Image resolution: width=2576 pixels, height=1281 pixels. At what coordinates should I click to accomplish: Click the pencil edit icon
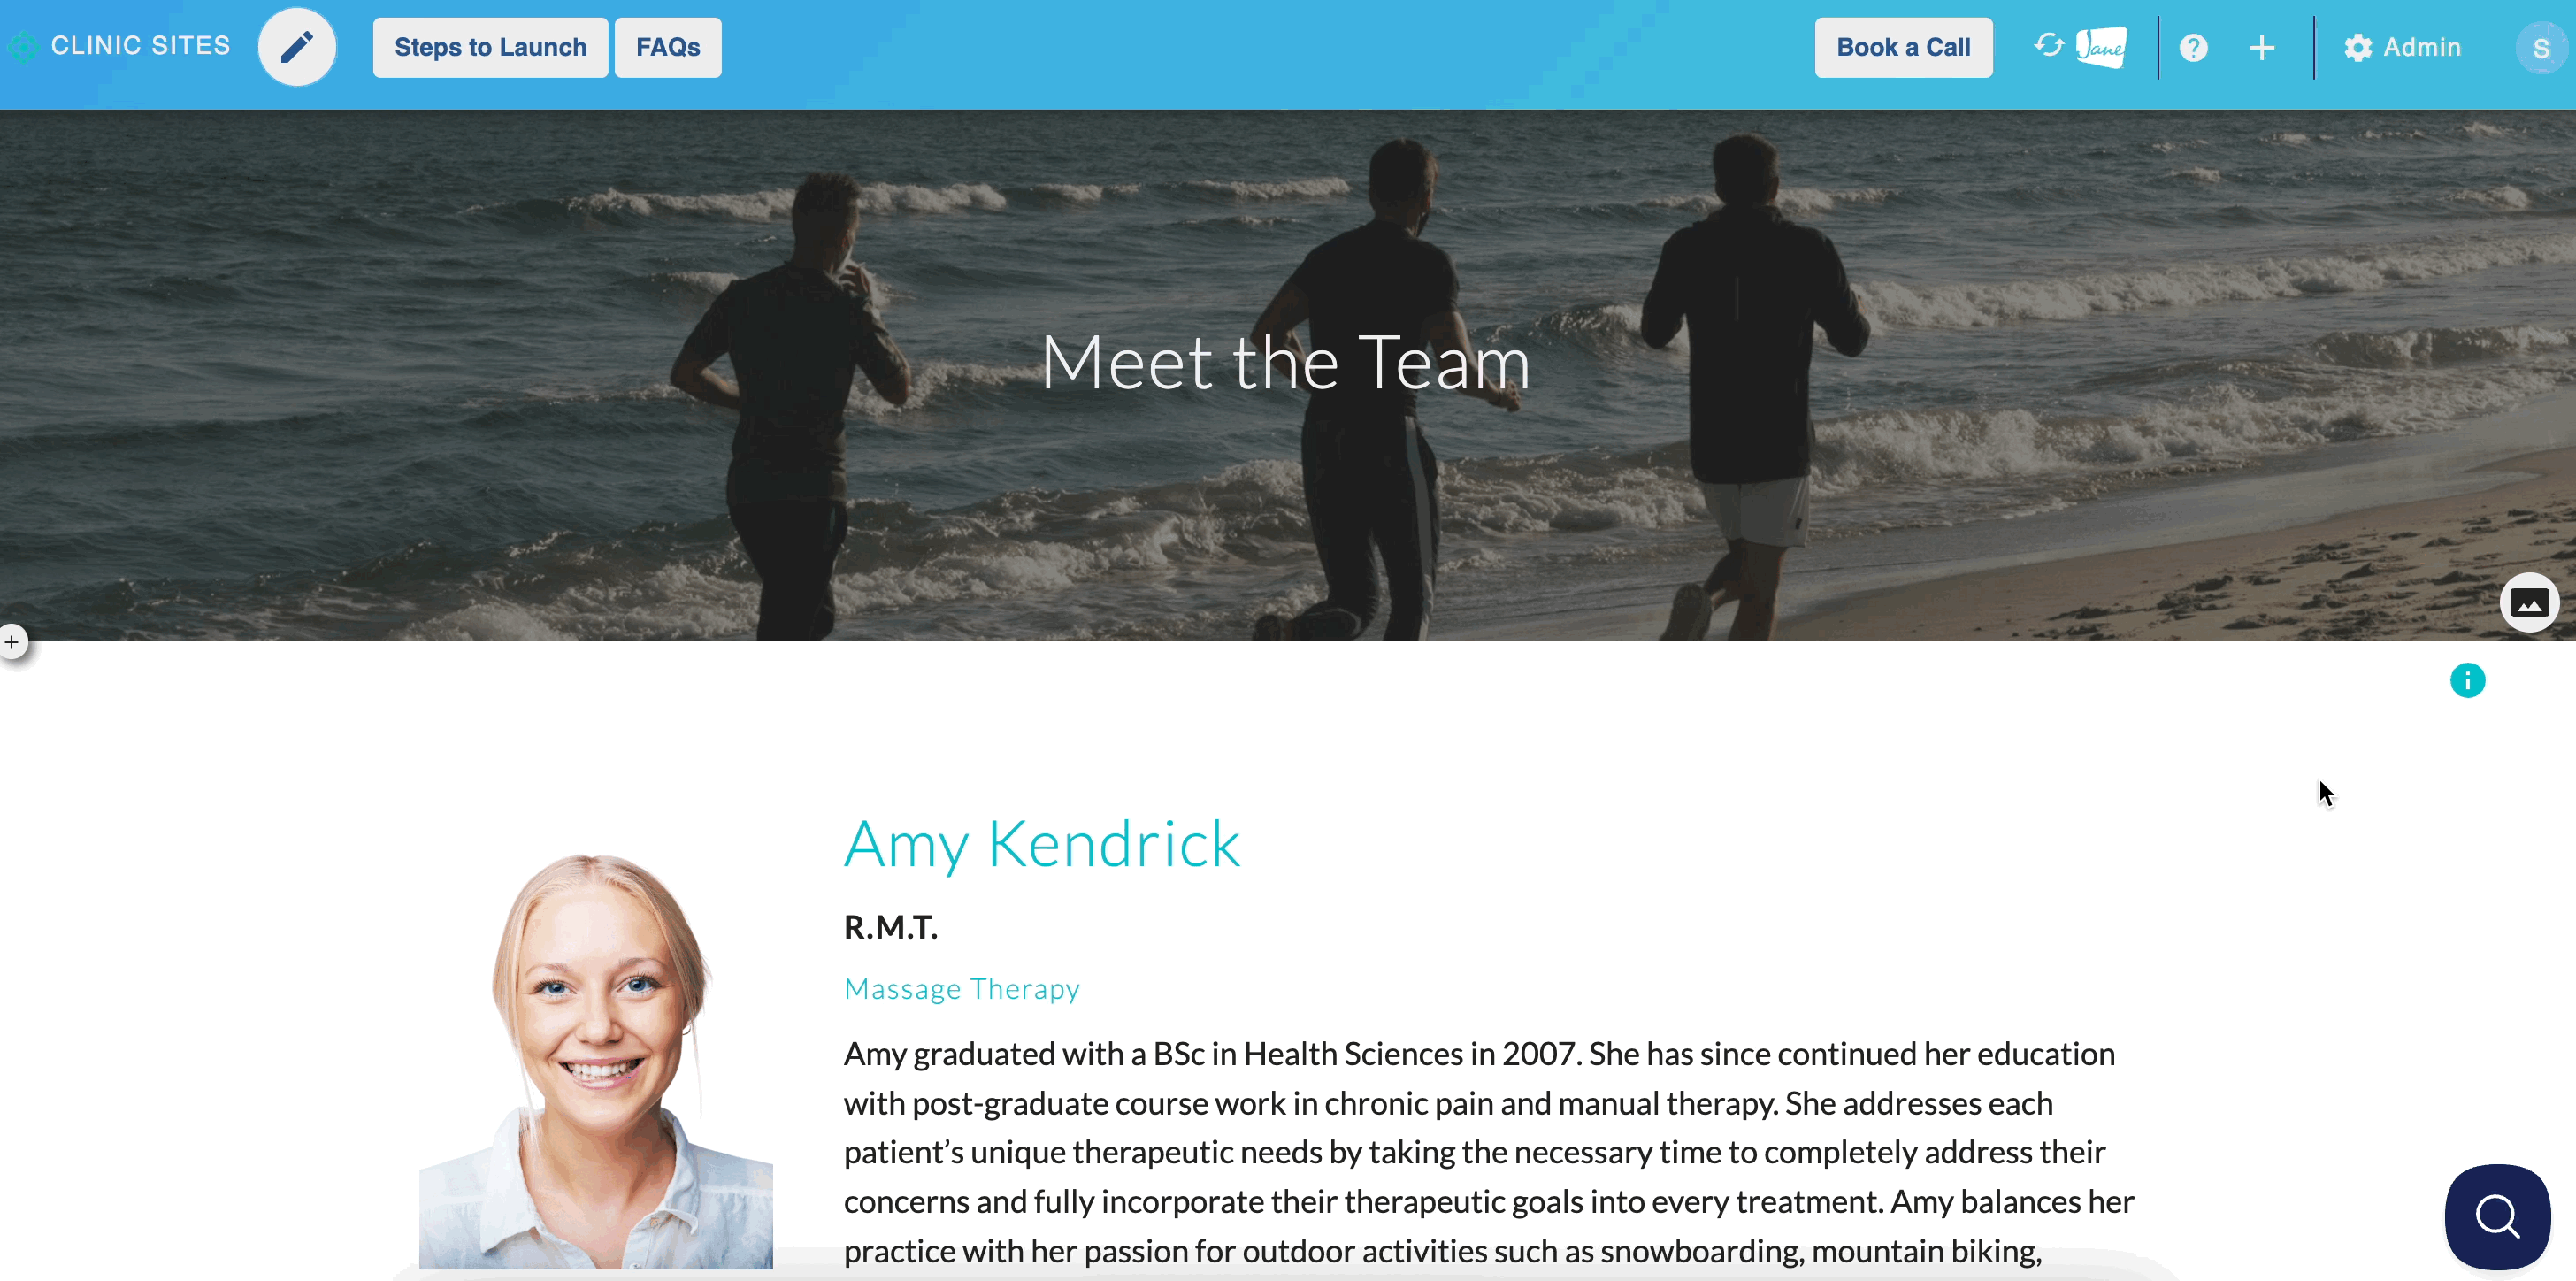[x=297, y=47]
